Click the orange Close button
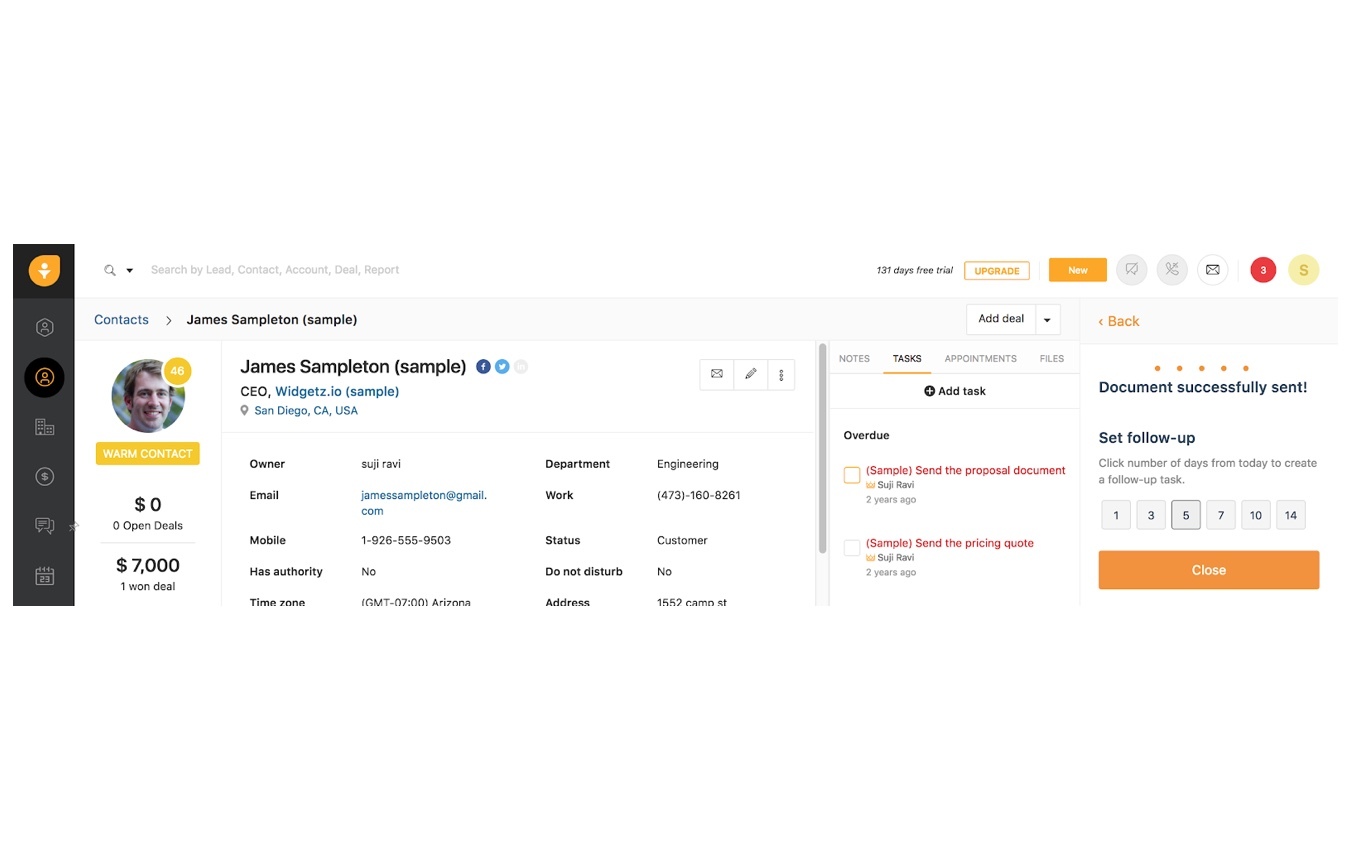This screenshot has width=1350, height=850. [x=1208, y=570]
